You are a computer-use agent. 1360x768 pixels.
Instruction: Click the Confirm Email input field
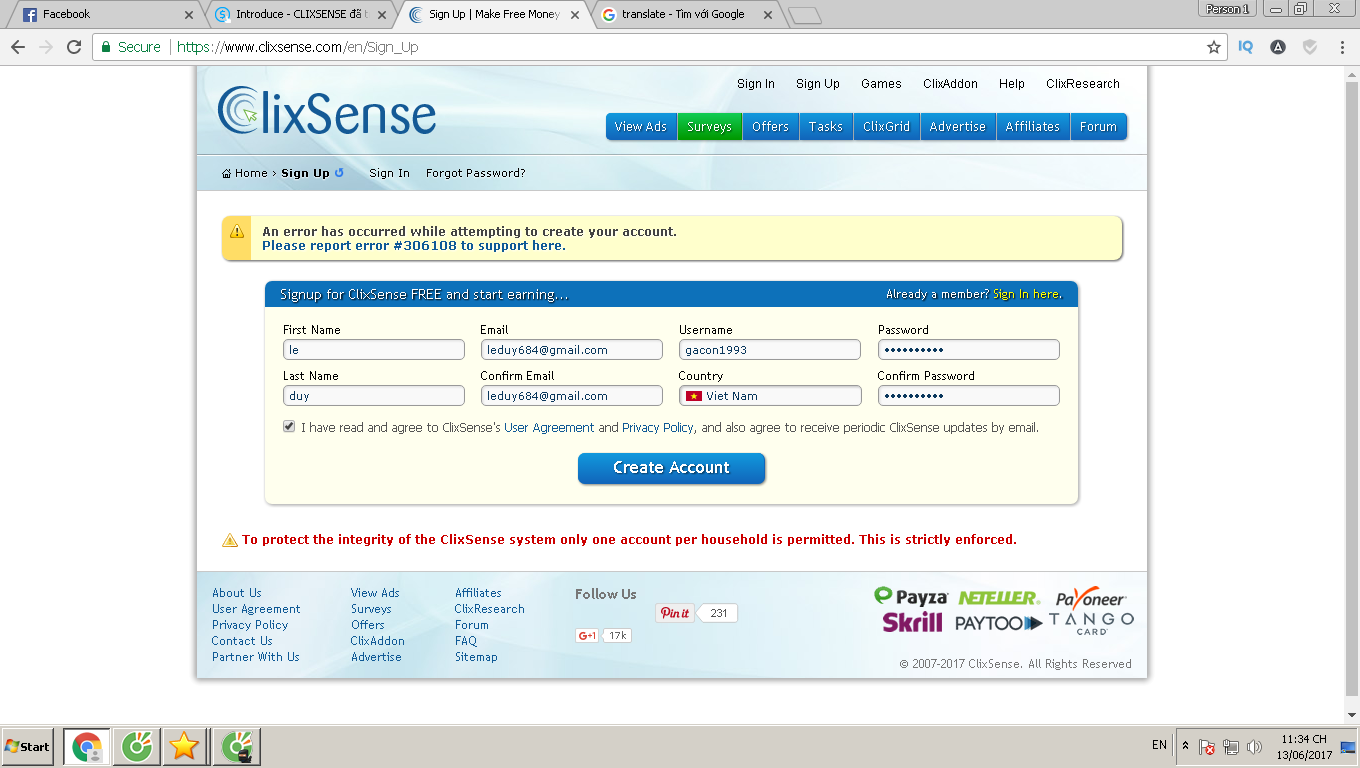point(571,396)
